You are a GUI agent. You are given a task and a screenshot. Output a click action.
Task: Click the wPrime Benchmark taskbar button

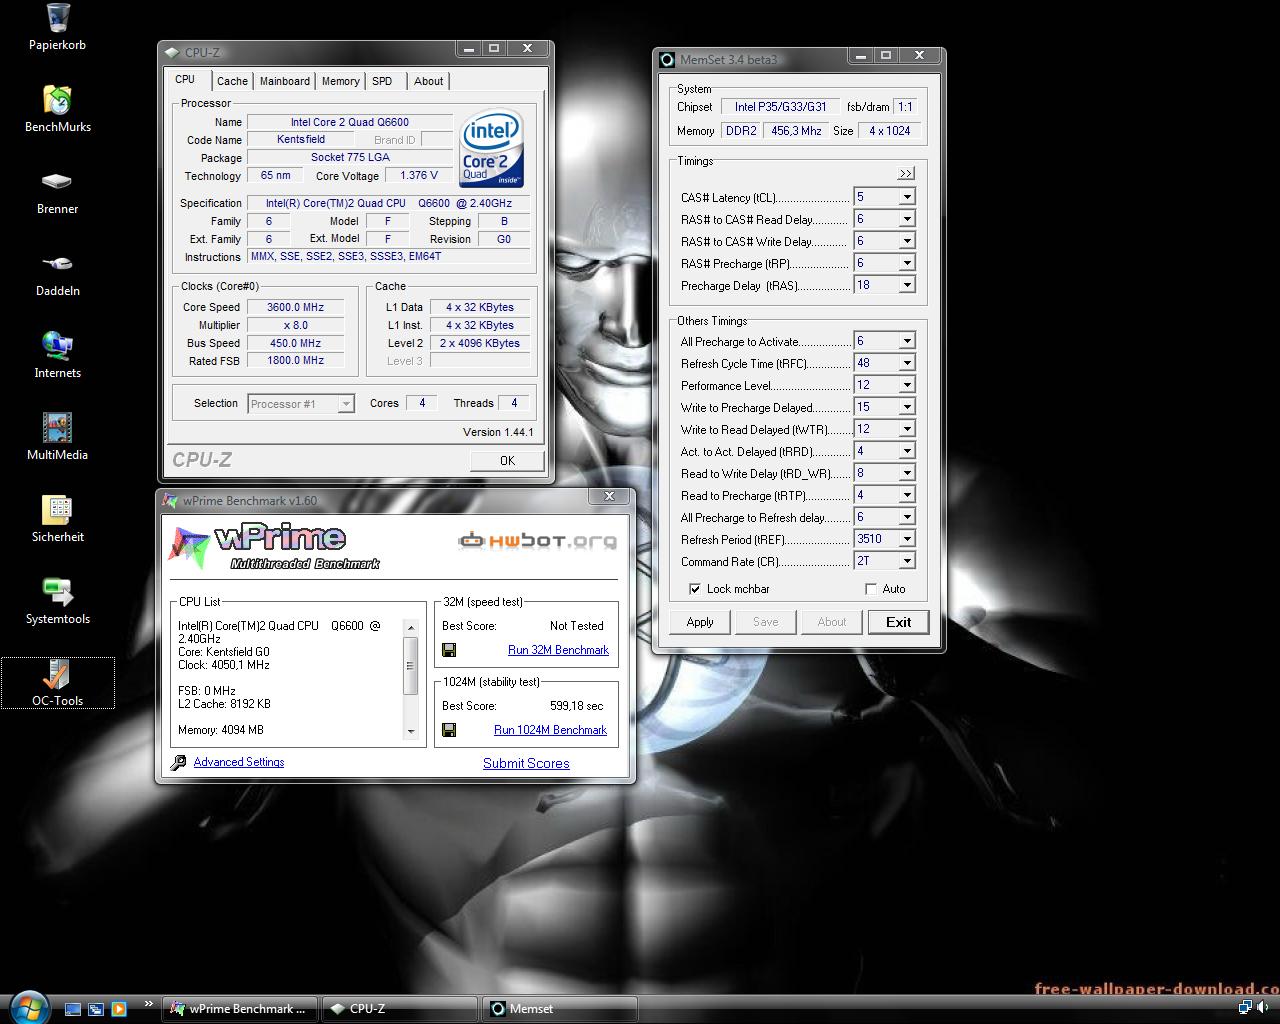(x=241, y=1009)
